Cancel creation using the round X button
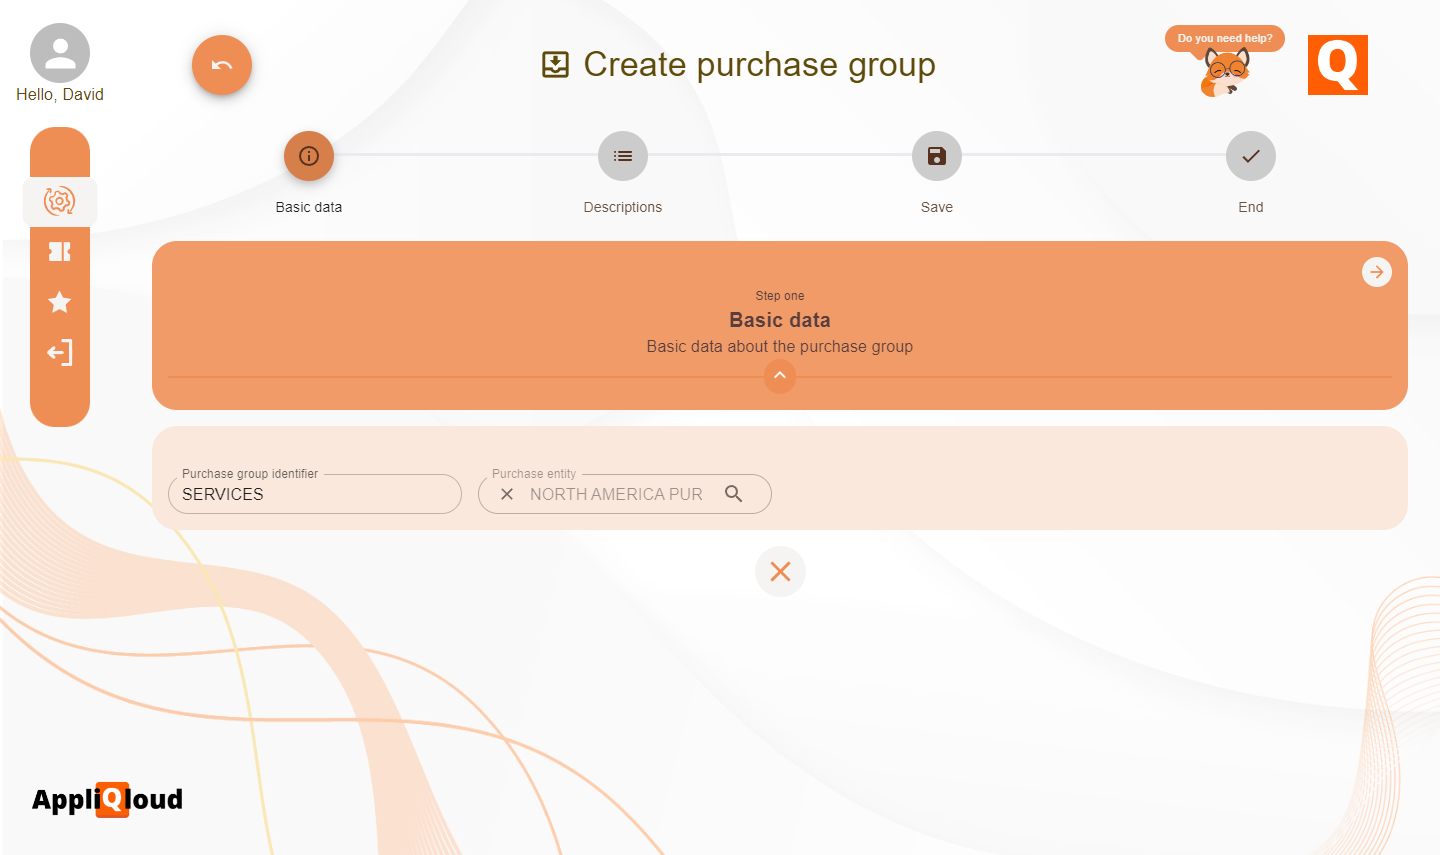 780,571
